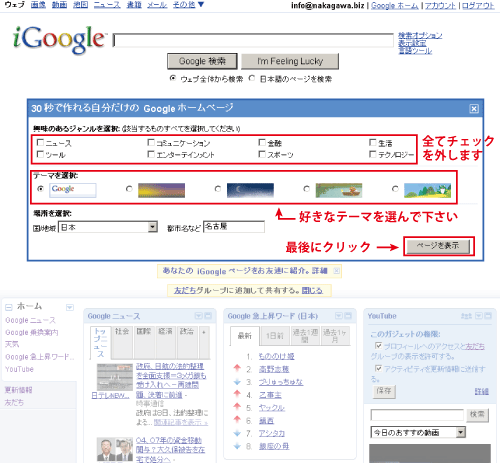Switch to 1日前 tab in trending words gadget
Screen dimensions: 500x463
point(274,336)
